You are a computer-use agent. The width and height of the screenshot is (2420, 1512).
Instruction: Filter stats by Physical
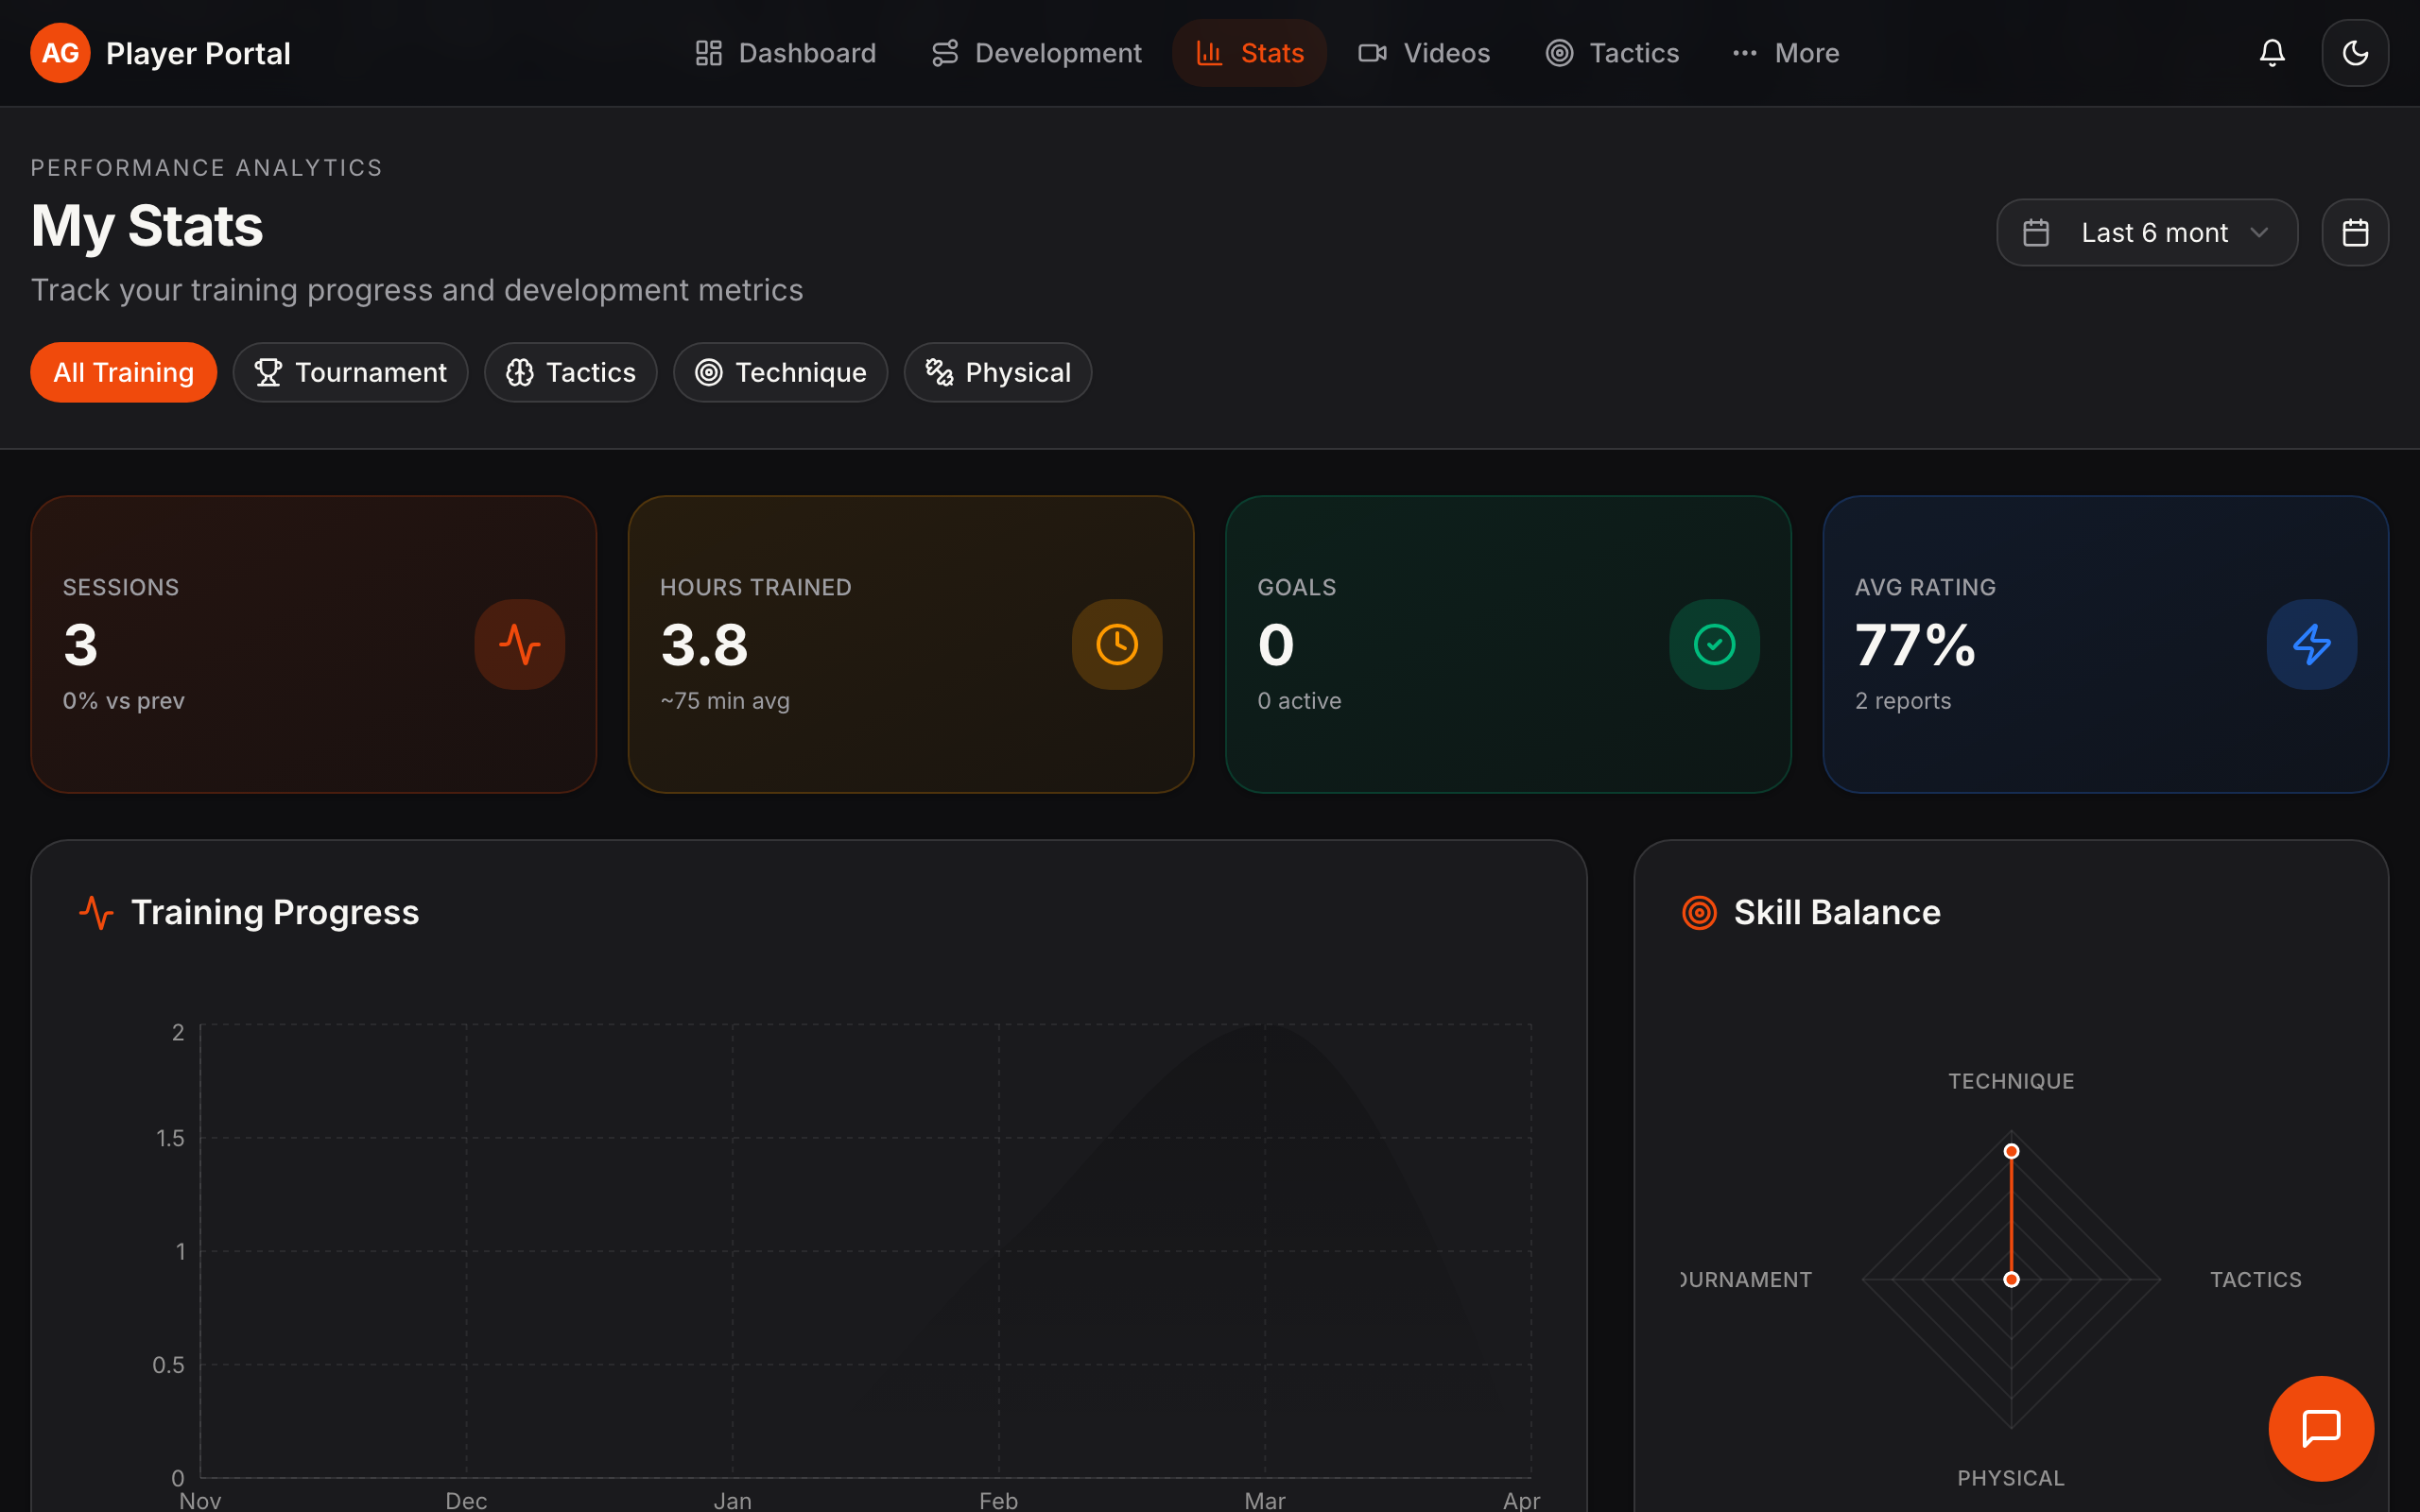pos(997,372)
